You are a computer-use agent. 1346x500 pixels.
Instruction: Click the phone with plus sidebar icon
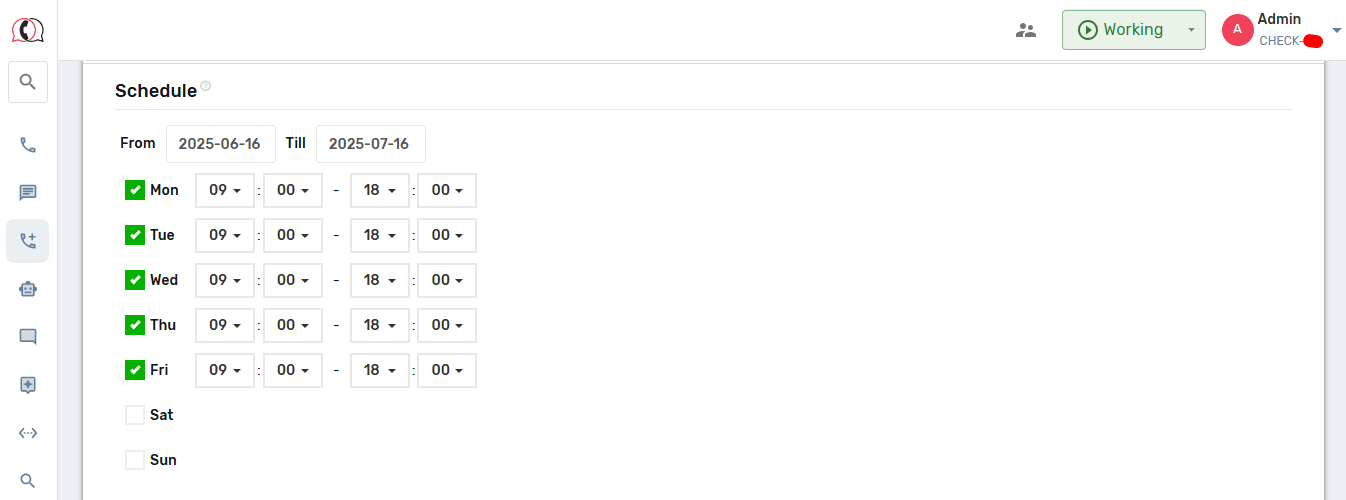(x=28, y=241)
